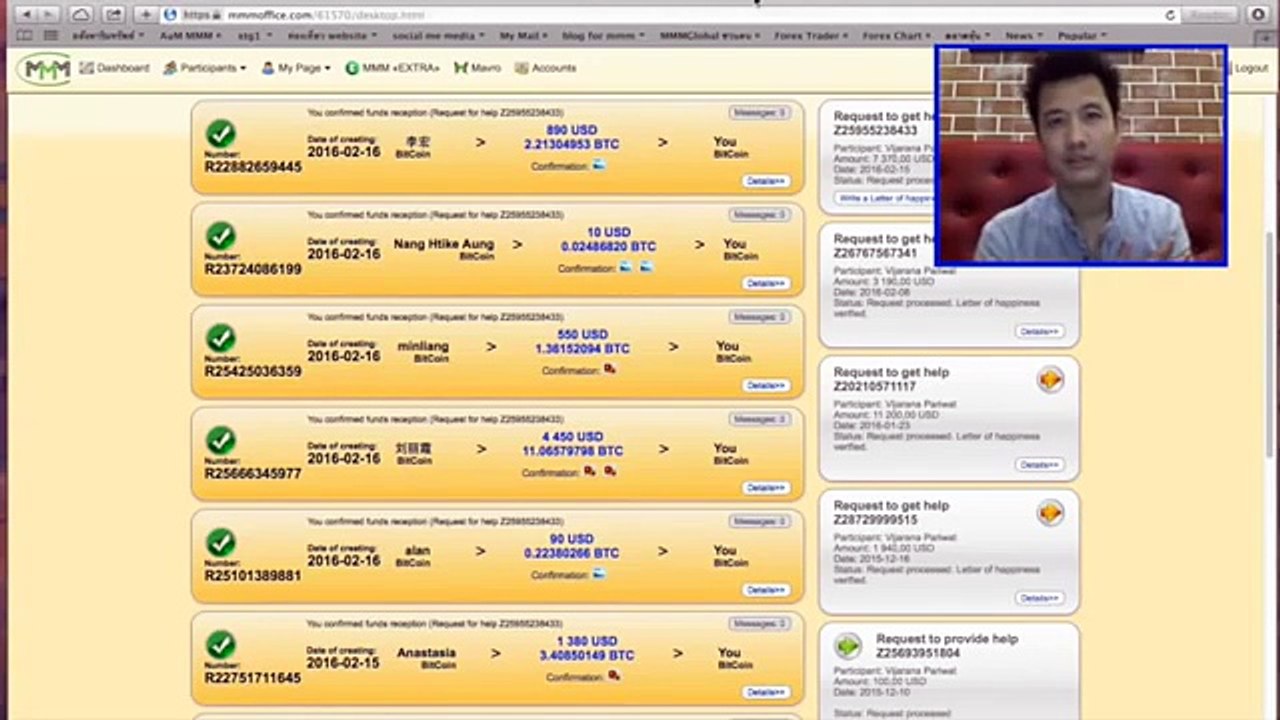Viewport: 1280px width, 720px height.
Task: Click green checkmark on order R25101389881
Action: [221, 543]
